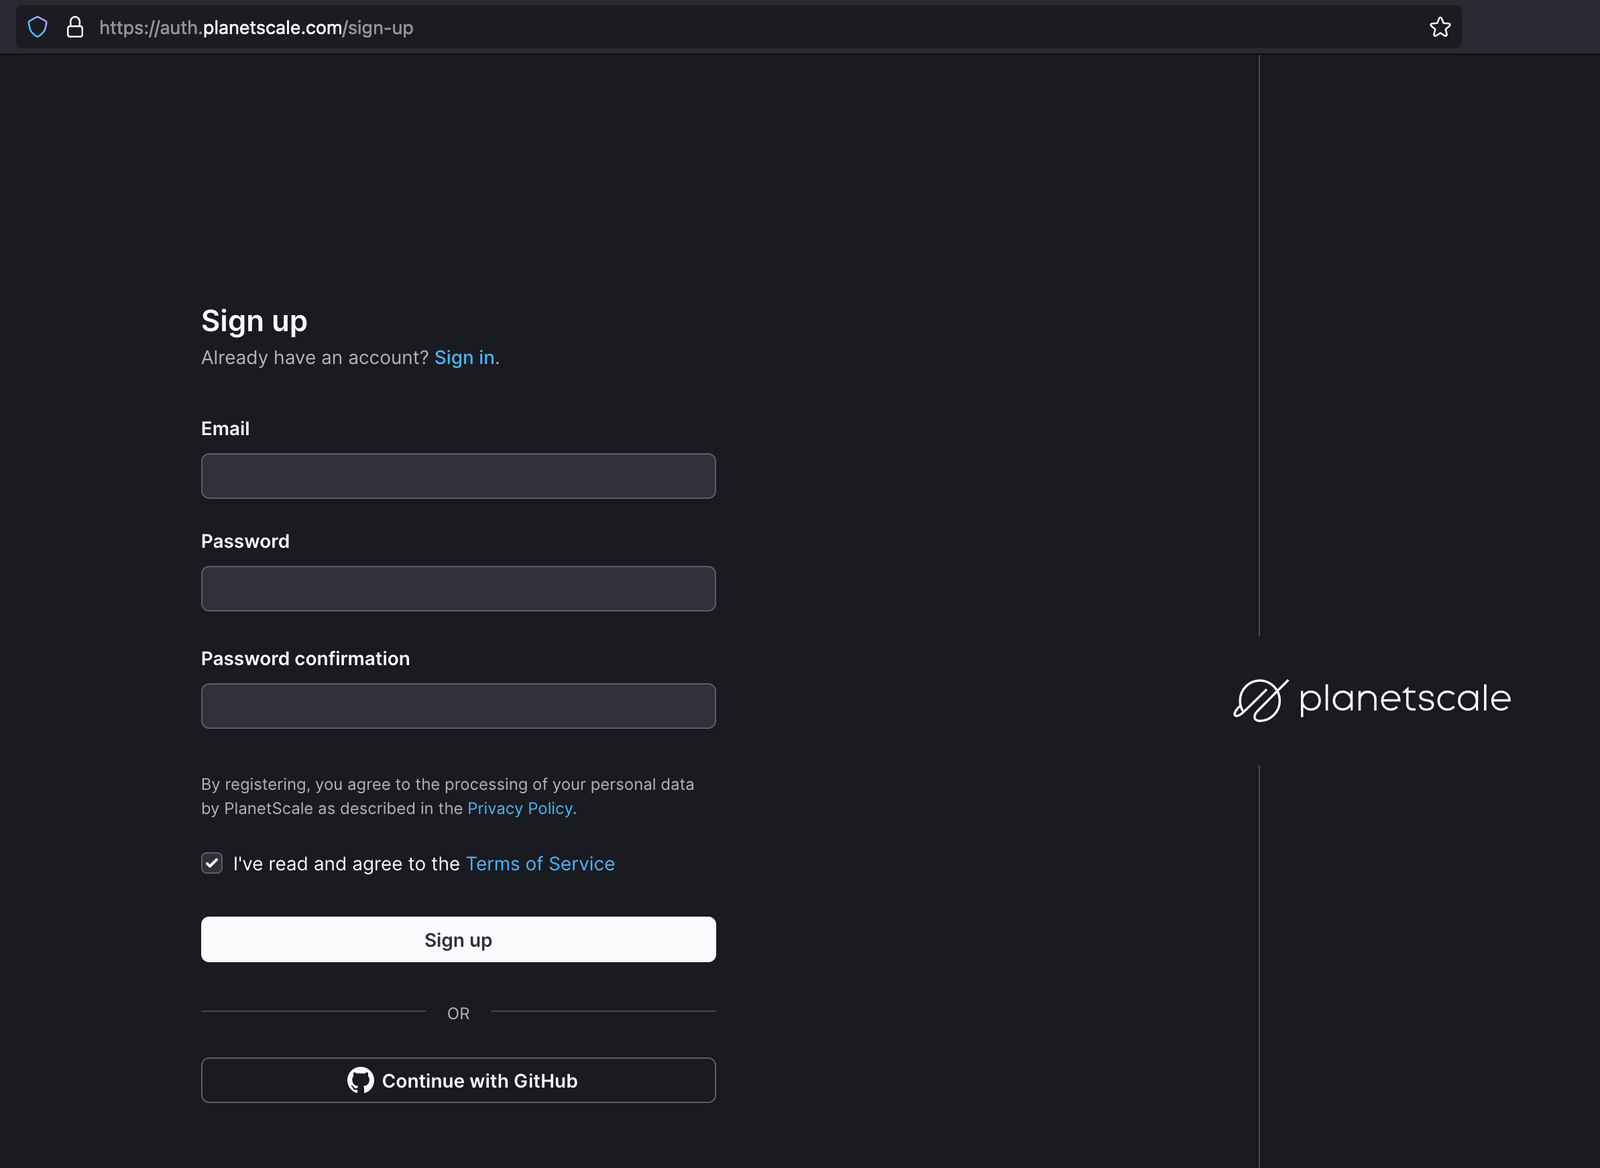Click the tracking protection shield icon
Viewport: 1600px width, 1168px height.
click(37, 27)
